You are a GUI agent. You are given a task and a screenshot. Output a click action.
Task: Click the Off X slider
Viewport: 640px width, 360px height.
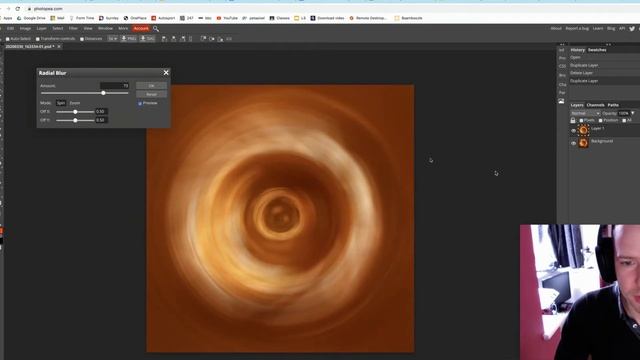tap(75, 112)
